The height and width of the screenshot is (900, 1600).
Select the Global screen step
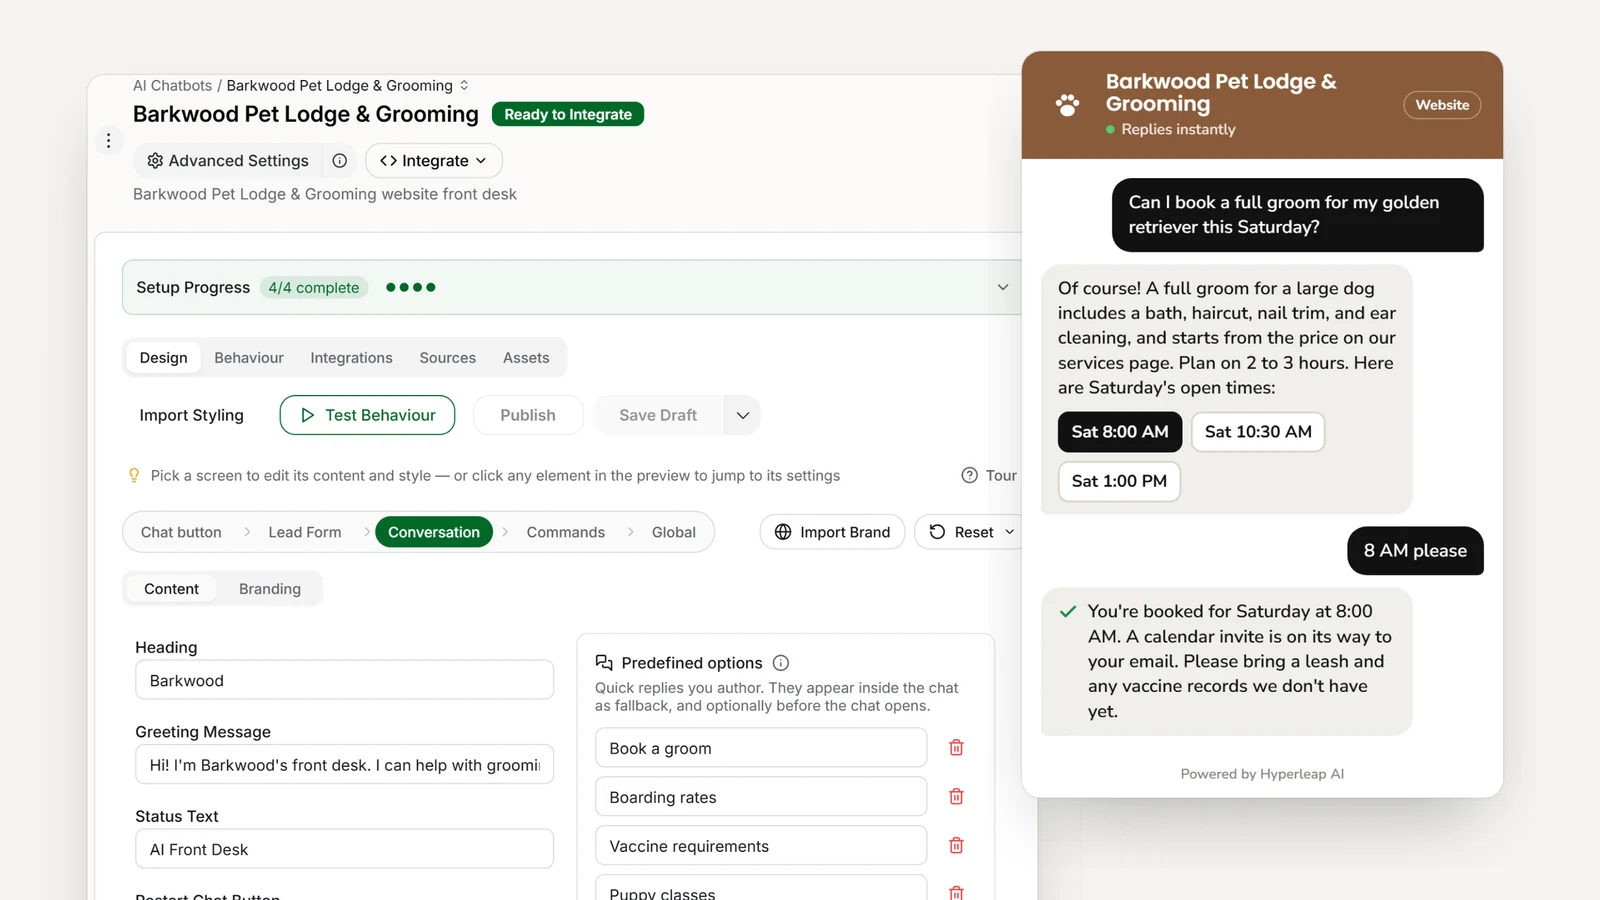[674, 532]
